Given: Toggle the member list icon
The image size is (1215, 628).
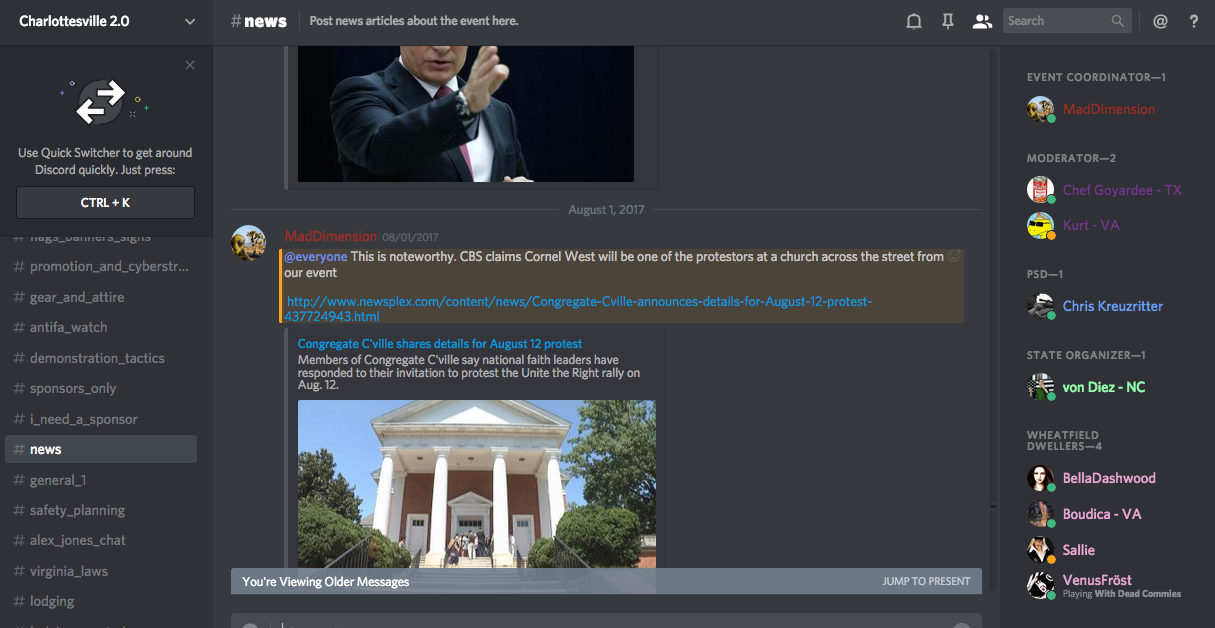Looking at the screenshot, I should pyautogui.click(x=982, y=21).
